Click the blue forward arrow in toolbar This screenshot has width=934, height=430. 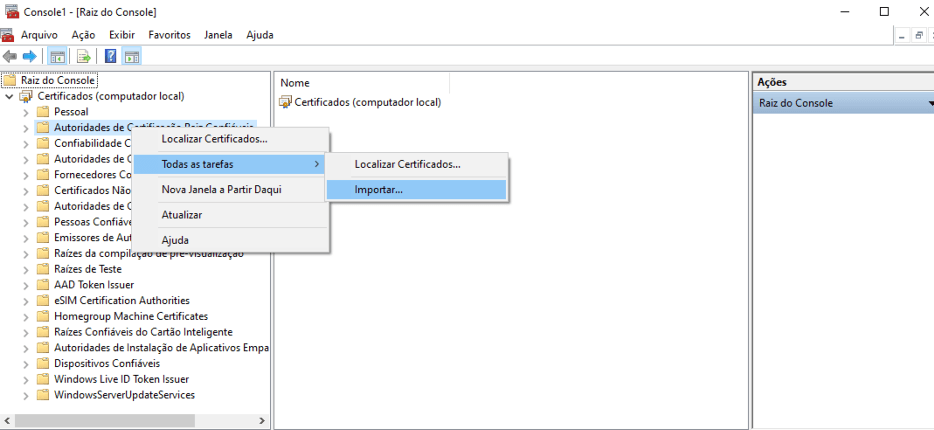[x=30, y=56]
